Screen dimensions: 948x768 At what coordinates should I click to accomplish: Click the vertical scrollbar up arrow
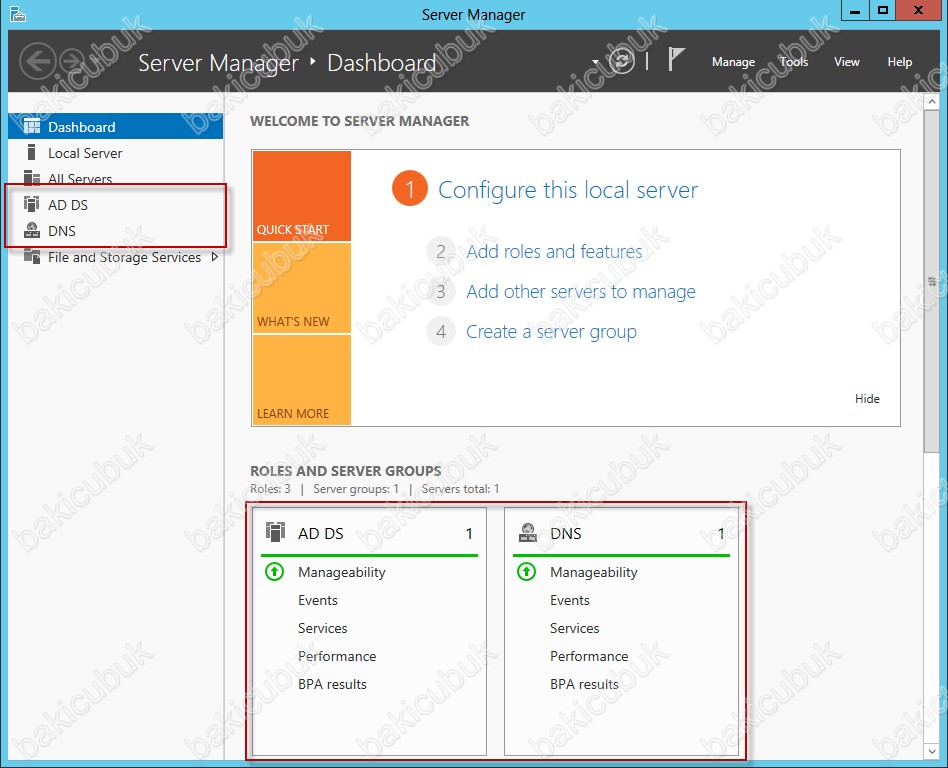[x=932, y=101]
